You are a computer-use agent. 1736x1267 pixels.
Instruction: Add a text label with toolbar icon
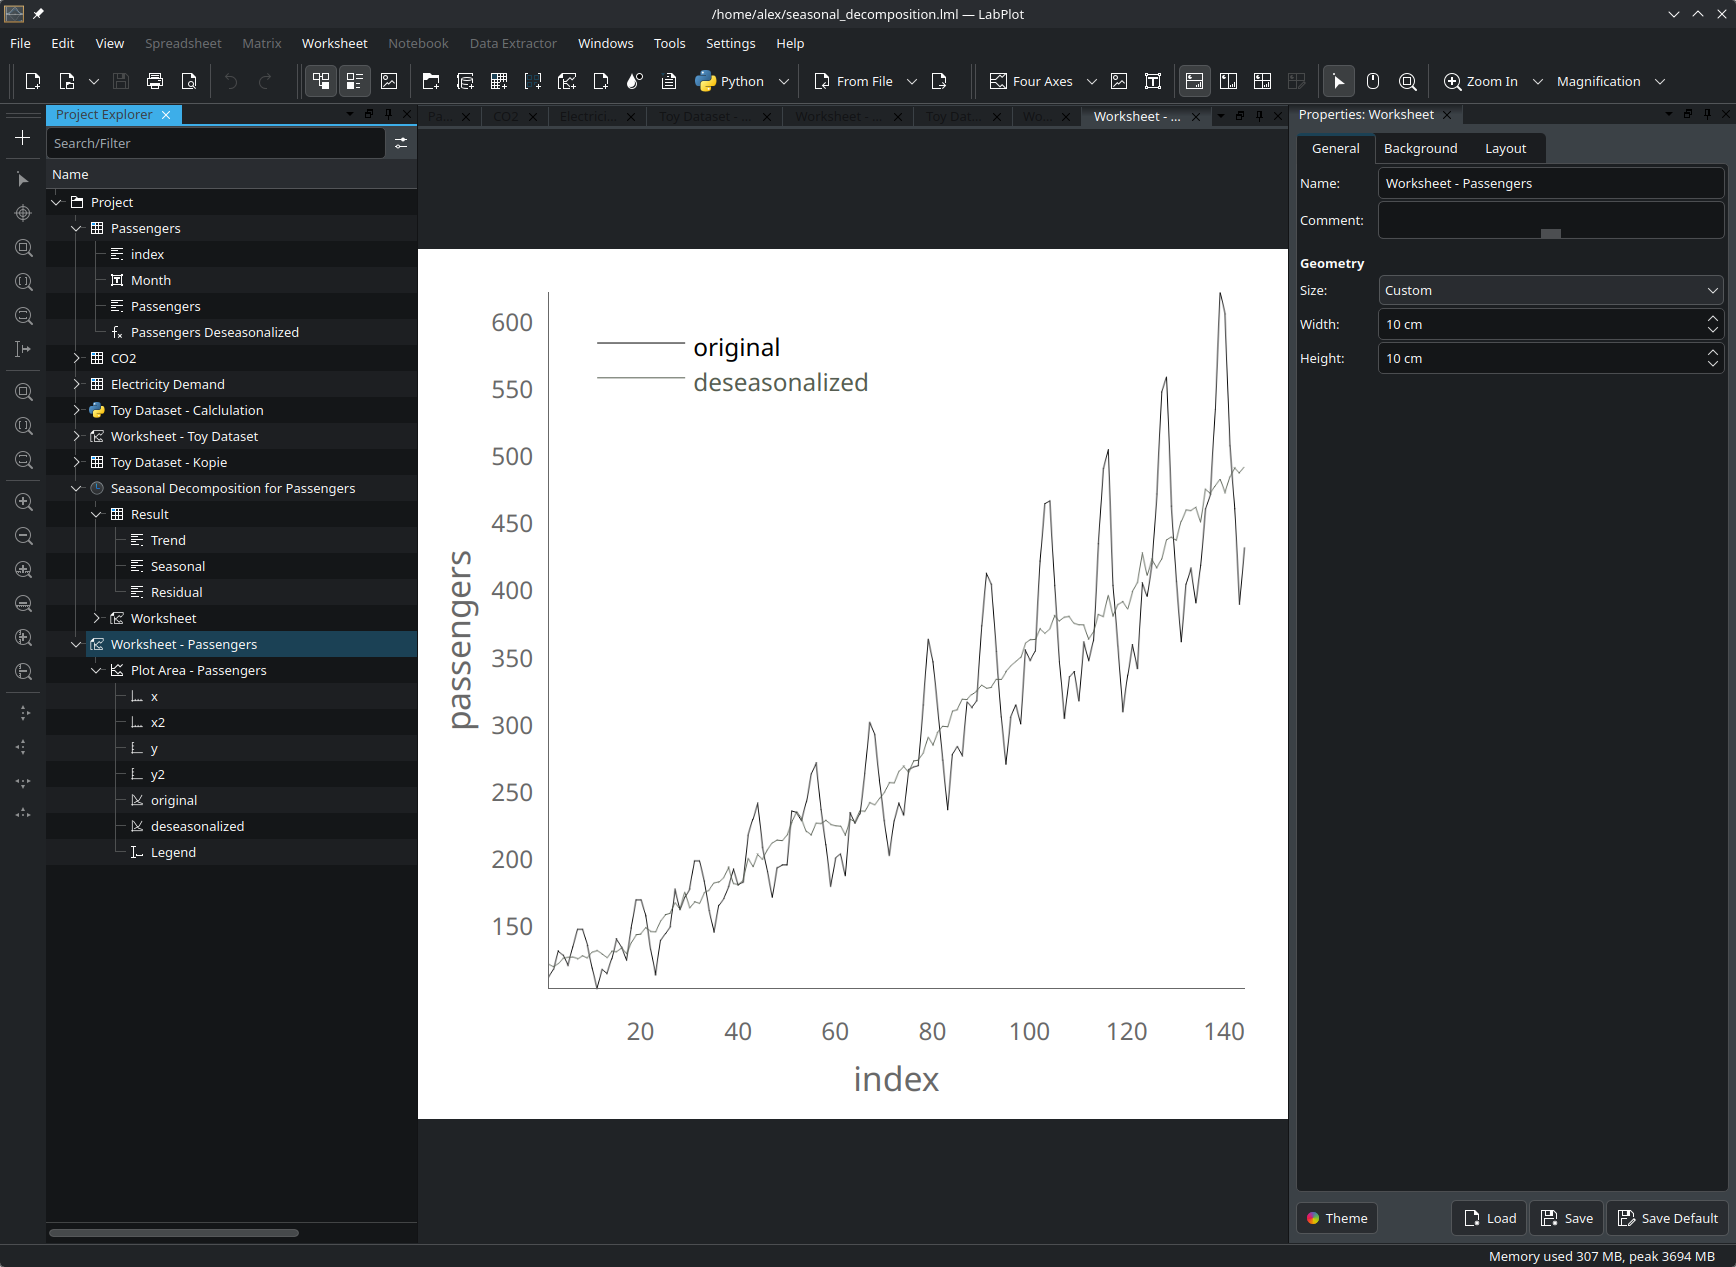click(x=1153, y=82)
